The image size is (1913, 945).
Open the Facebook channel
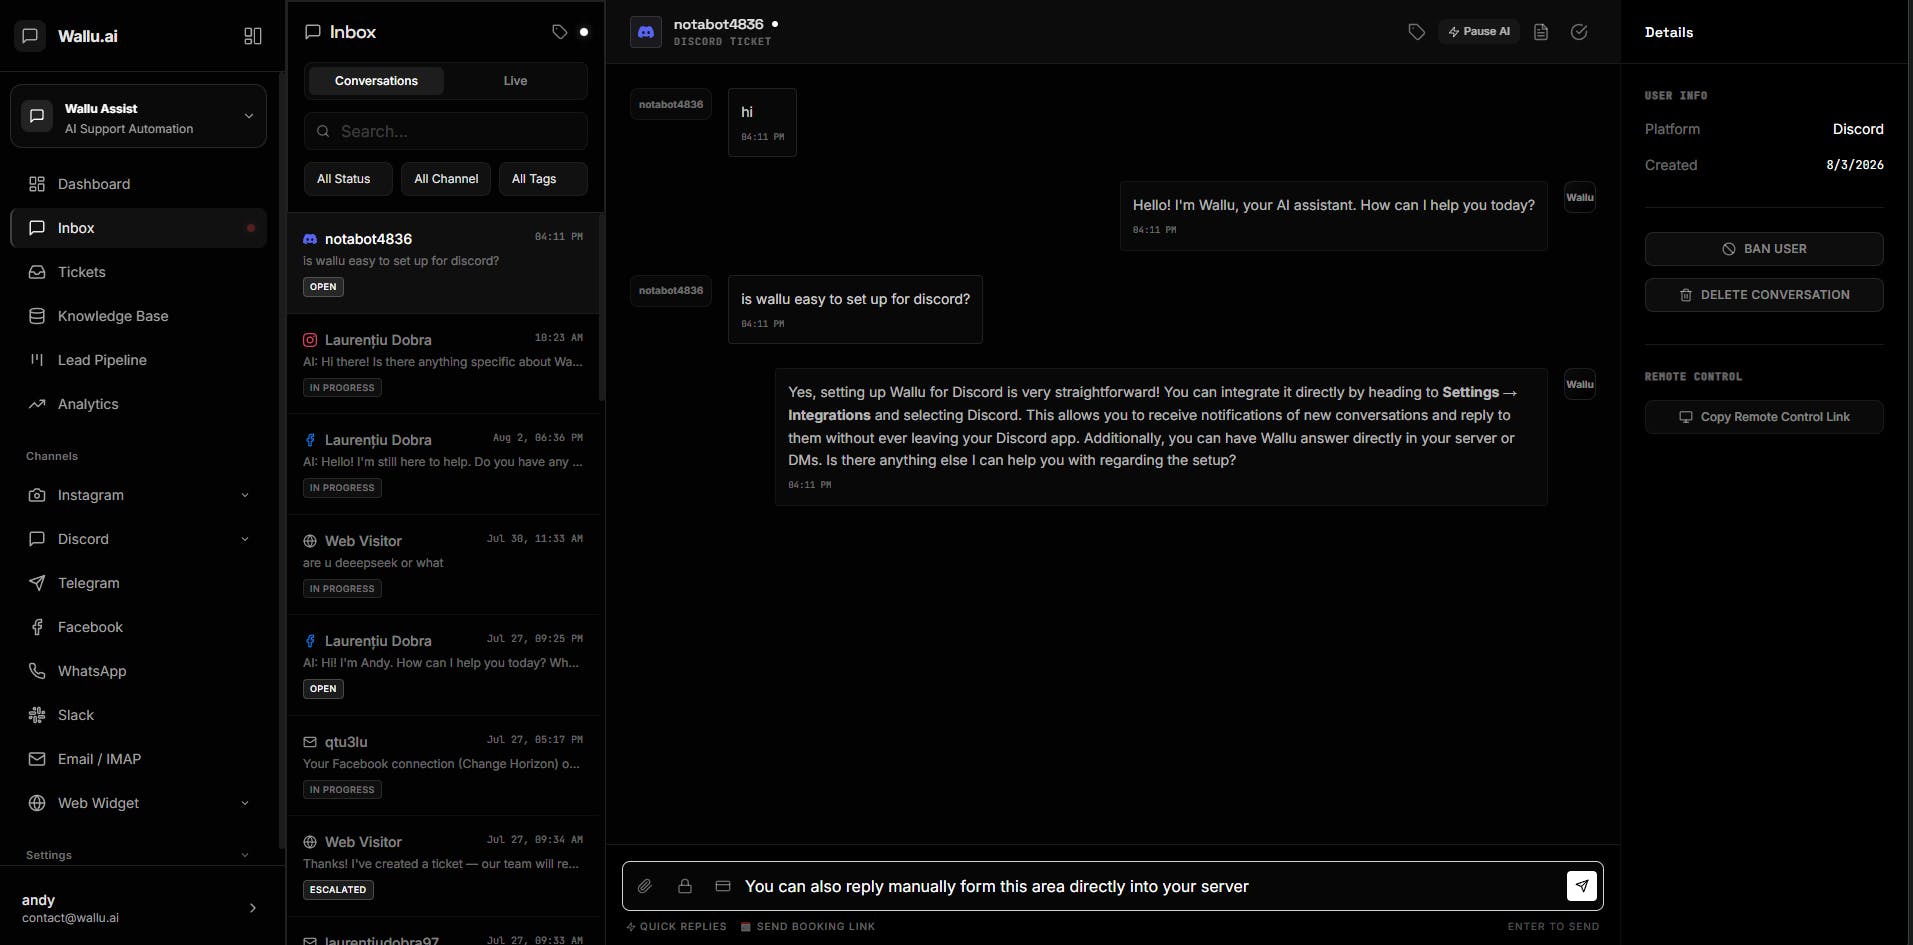[x=138, y=627]
